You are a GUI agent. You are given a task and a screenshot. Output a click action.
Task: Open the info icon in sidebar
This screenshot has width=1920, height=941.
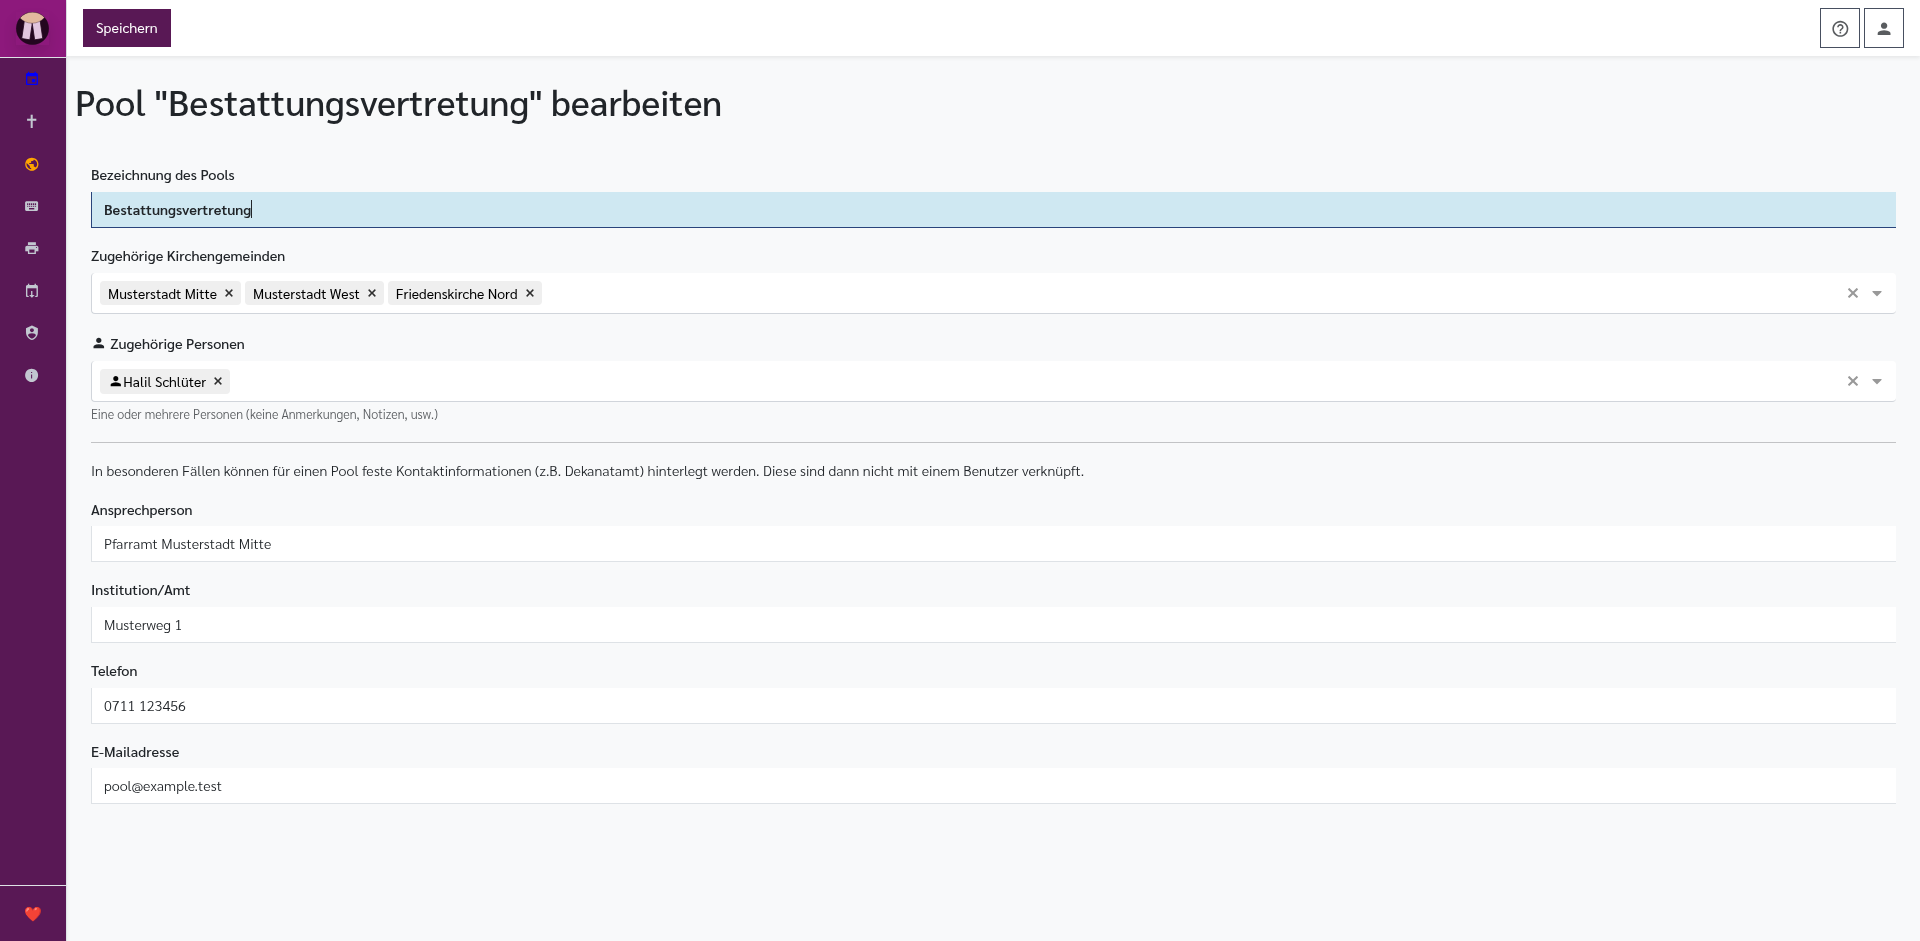pyautogui.click(x=32, y=375)
